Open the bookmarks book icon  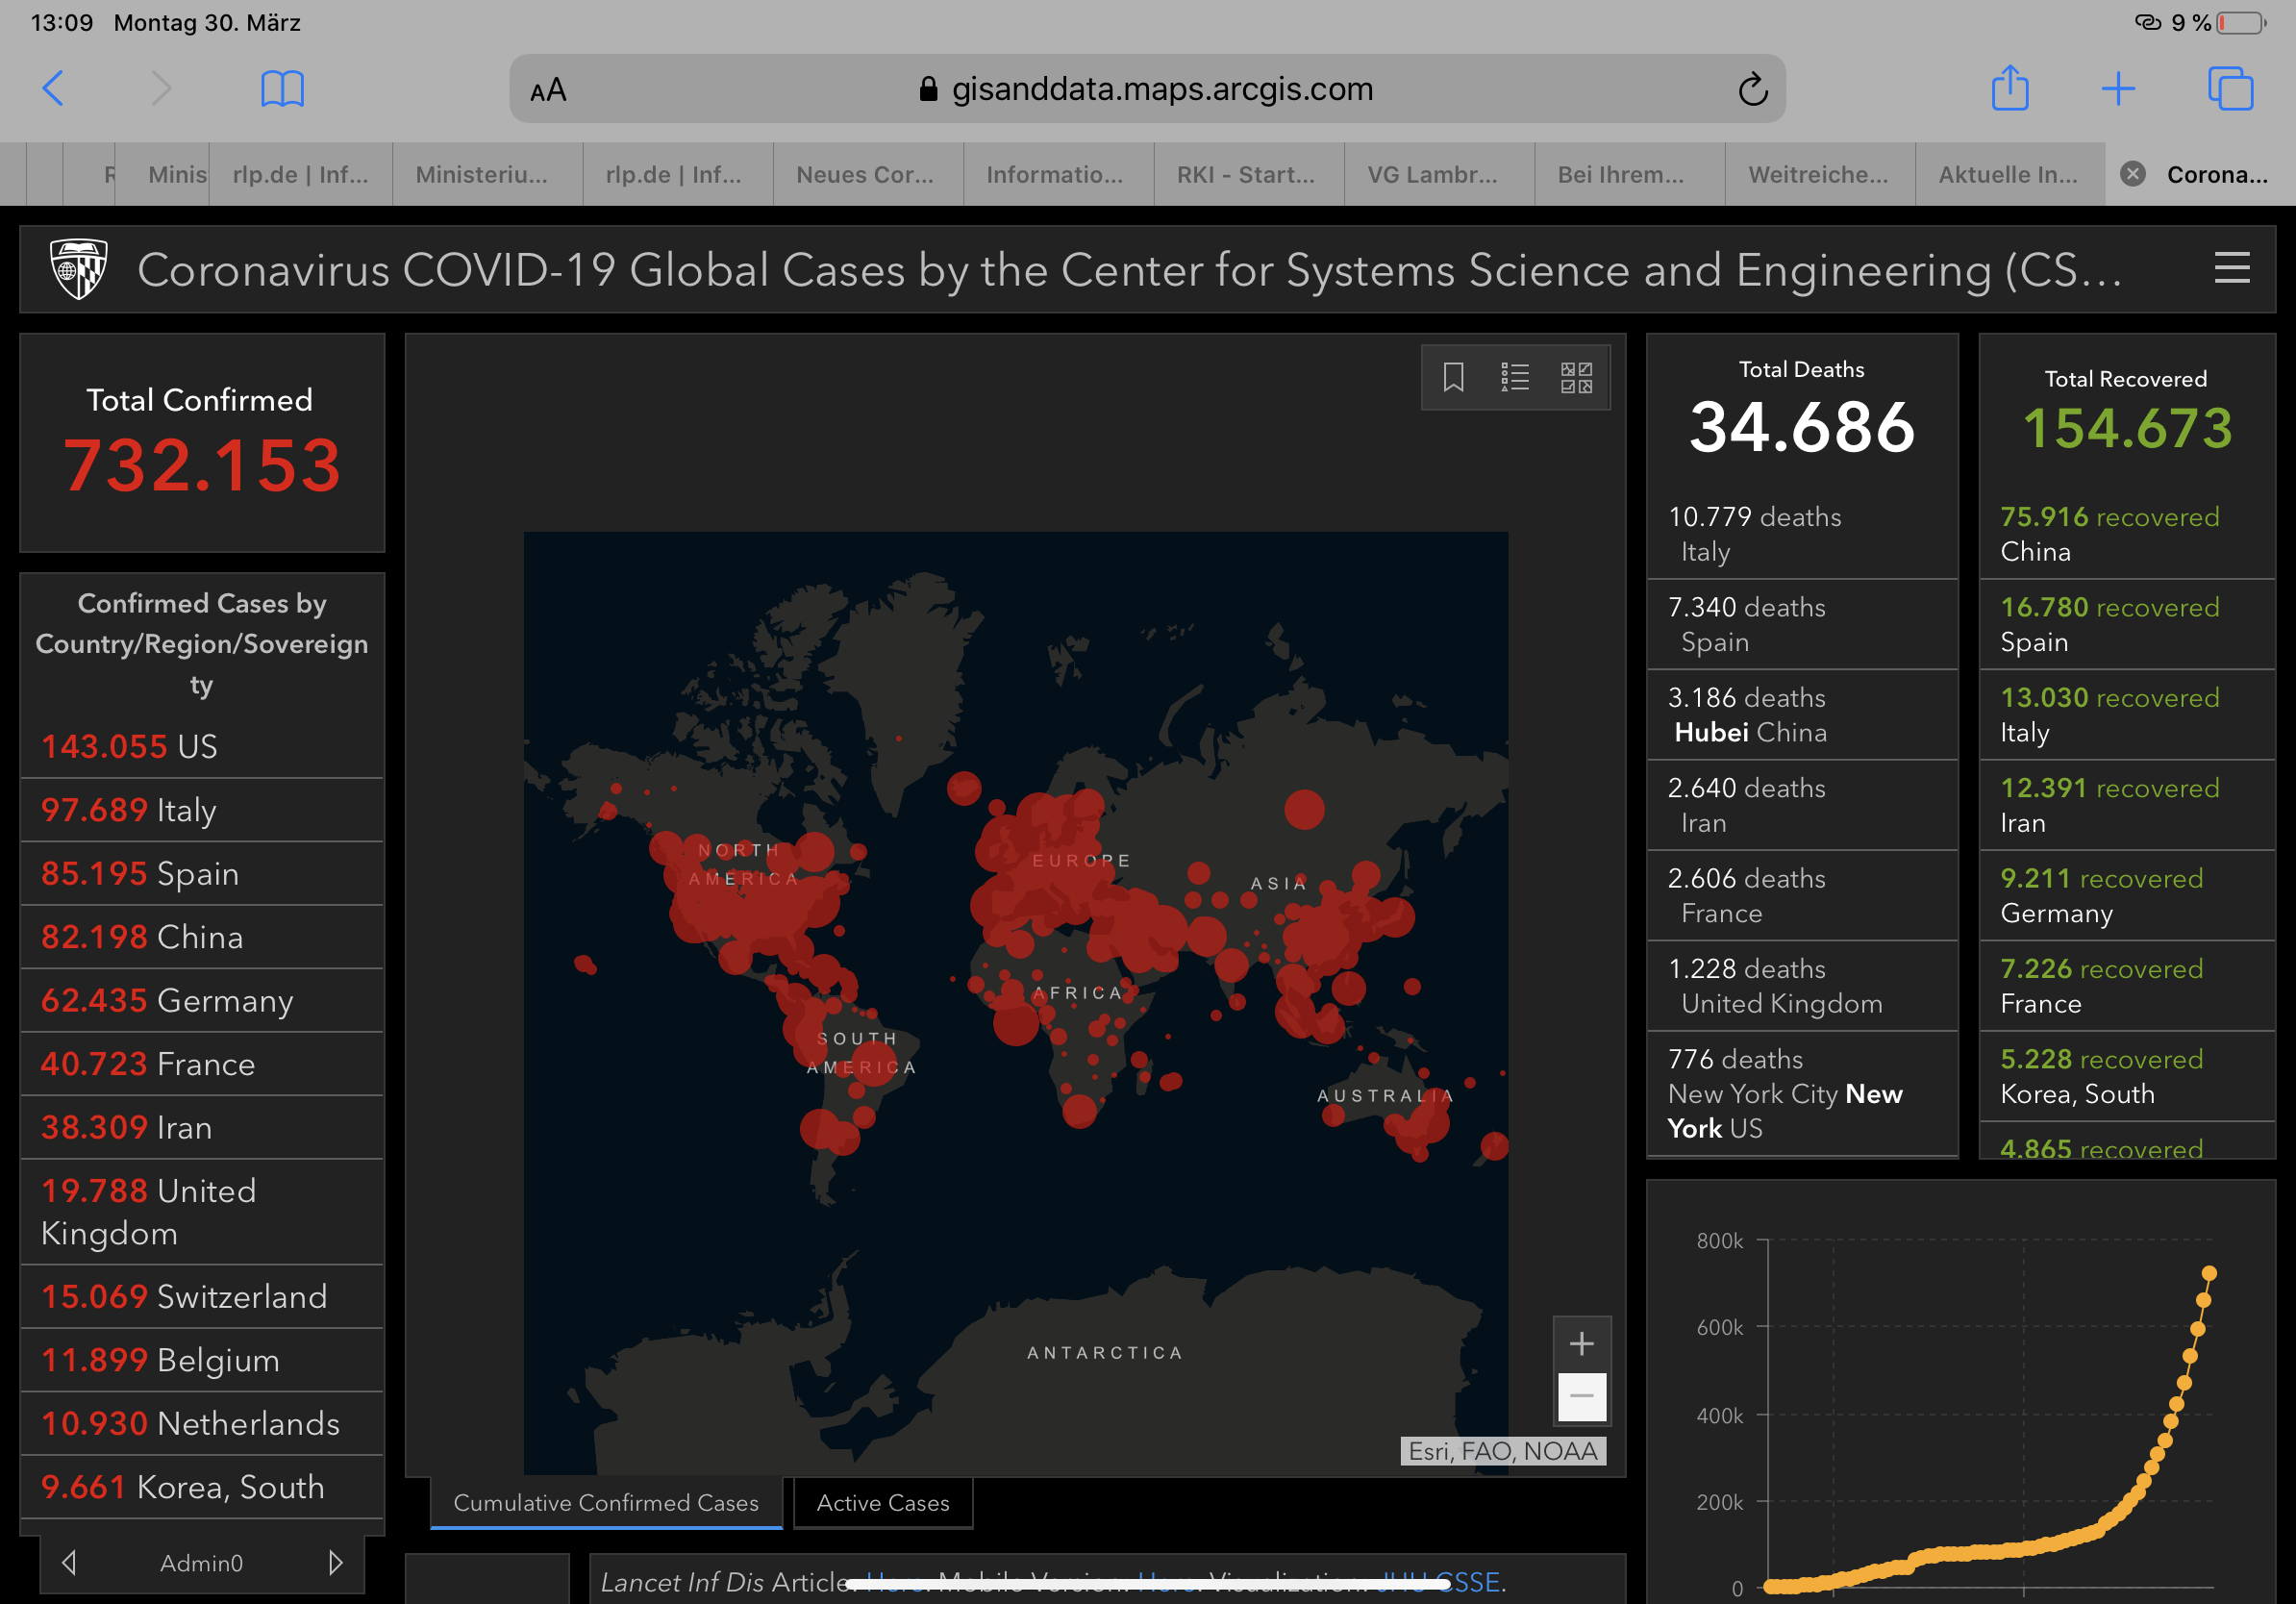pyautogui.click(x=282, y=89)
